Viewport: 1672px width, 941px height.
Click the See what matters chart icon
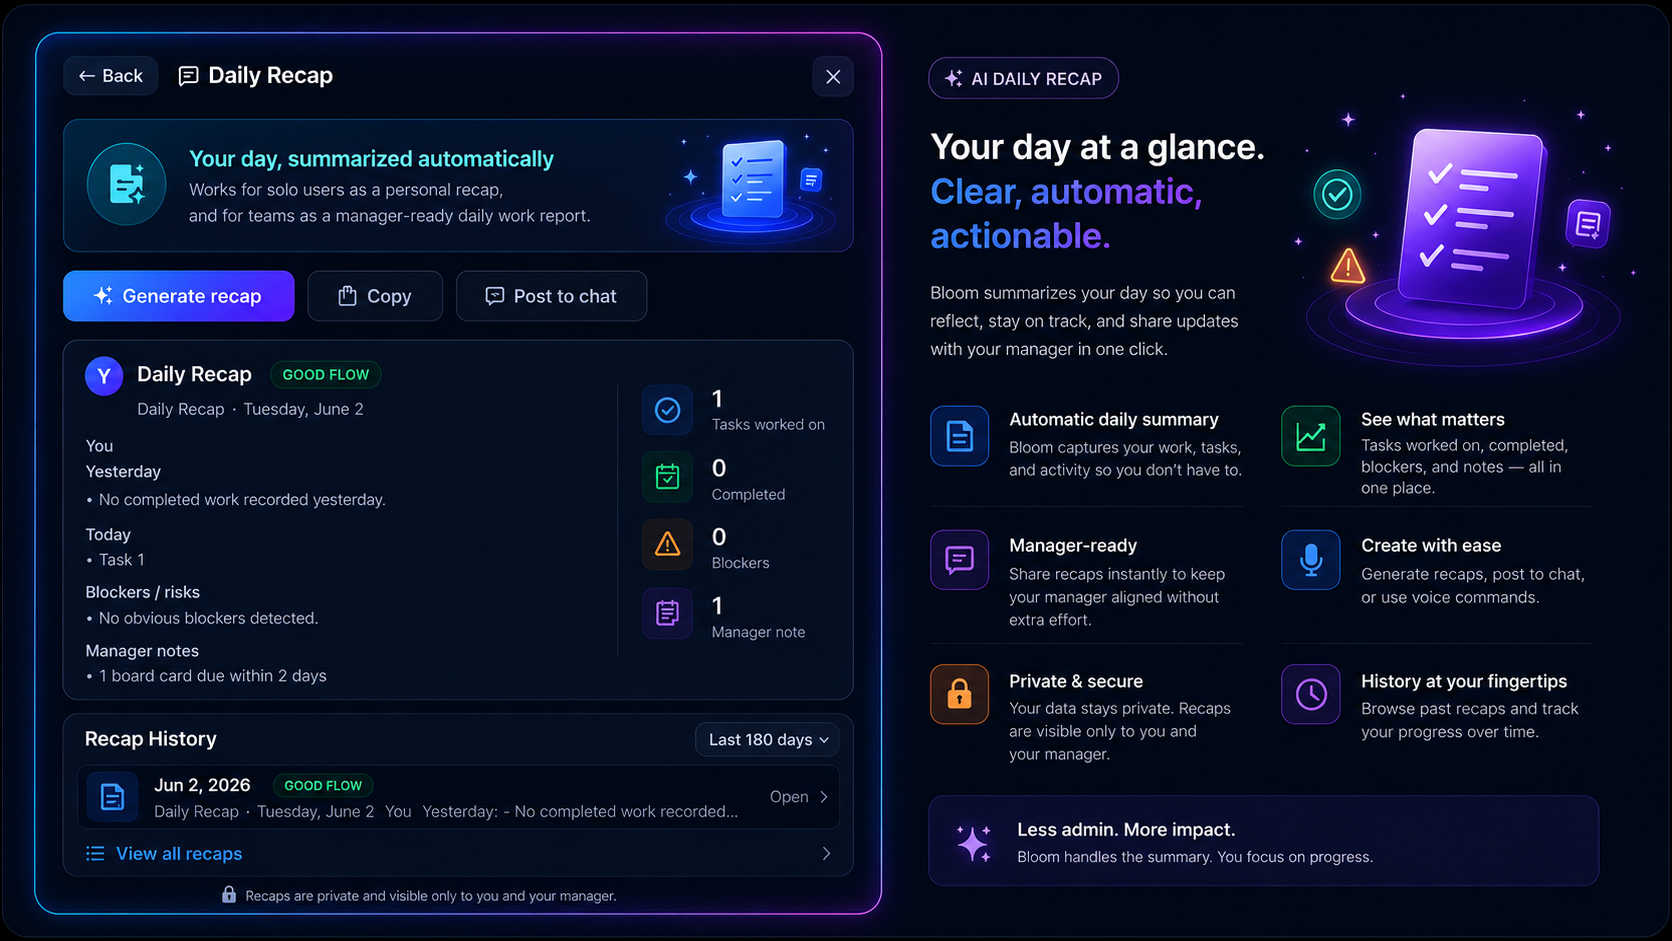point(1311,436)
